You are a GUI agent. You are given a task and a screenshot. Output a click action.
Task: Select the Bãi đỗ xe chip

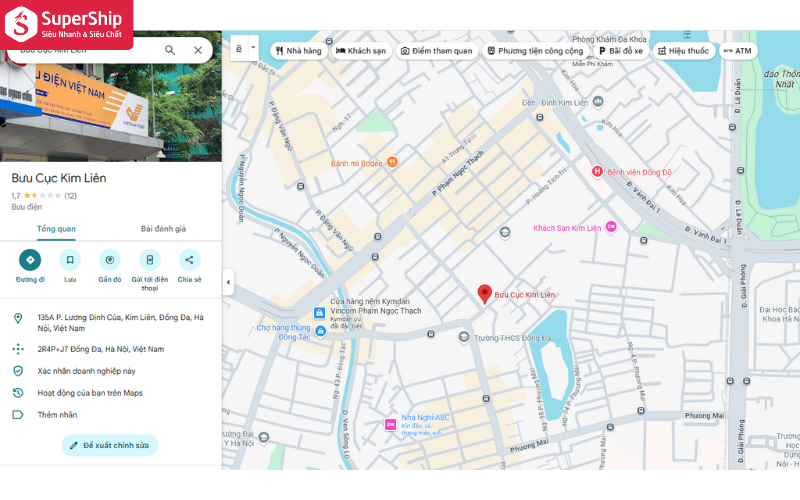(x=620, y=51)
